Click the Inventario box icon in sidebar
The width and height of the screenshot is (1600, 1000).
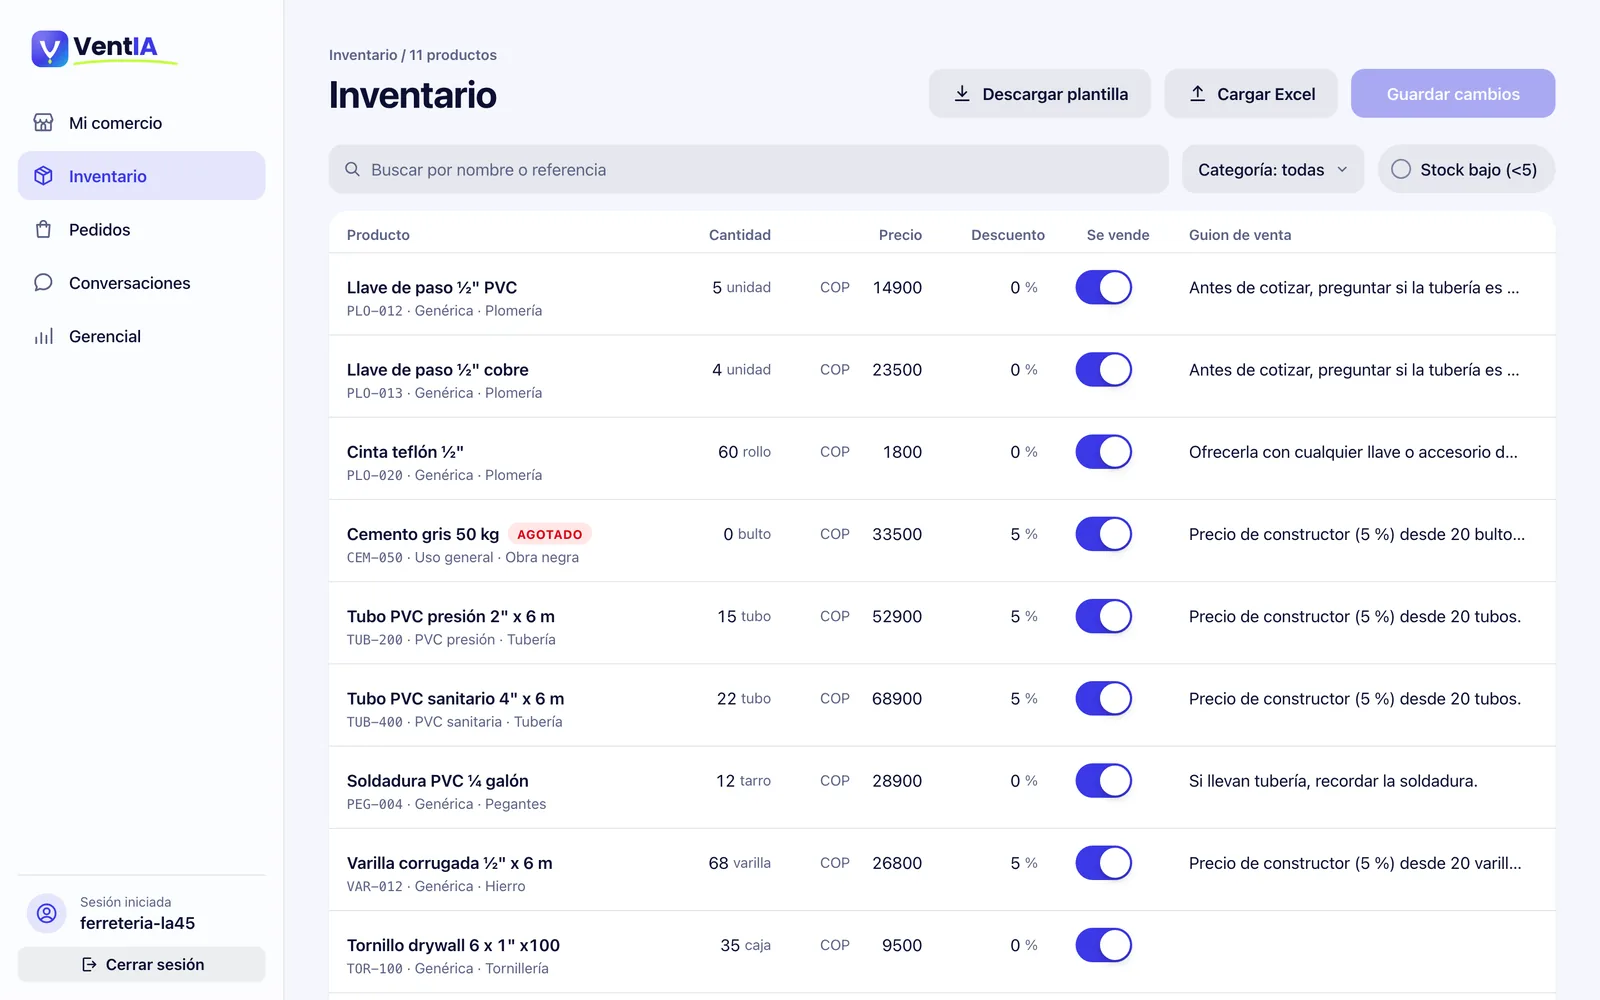point(43,176)
